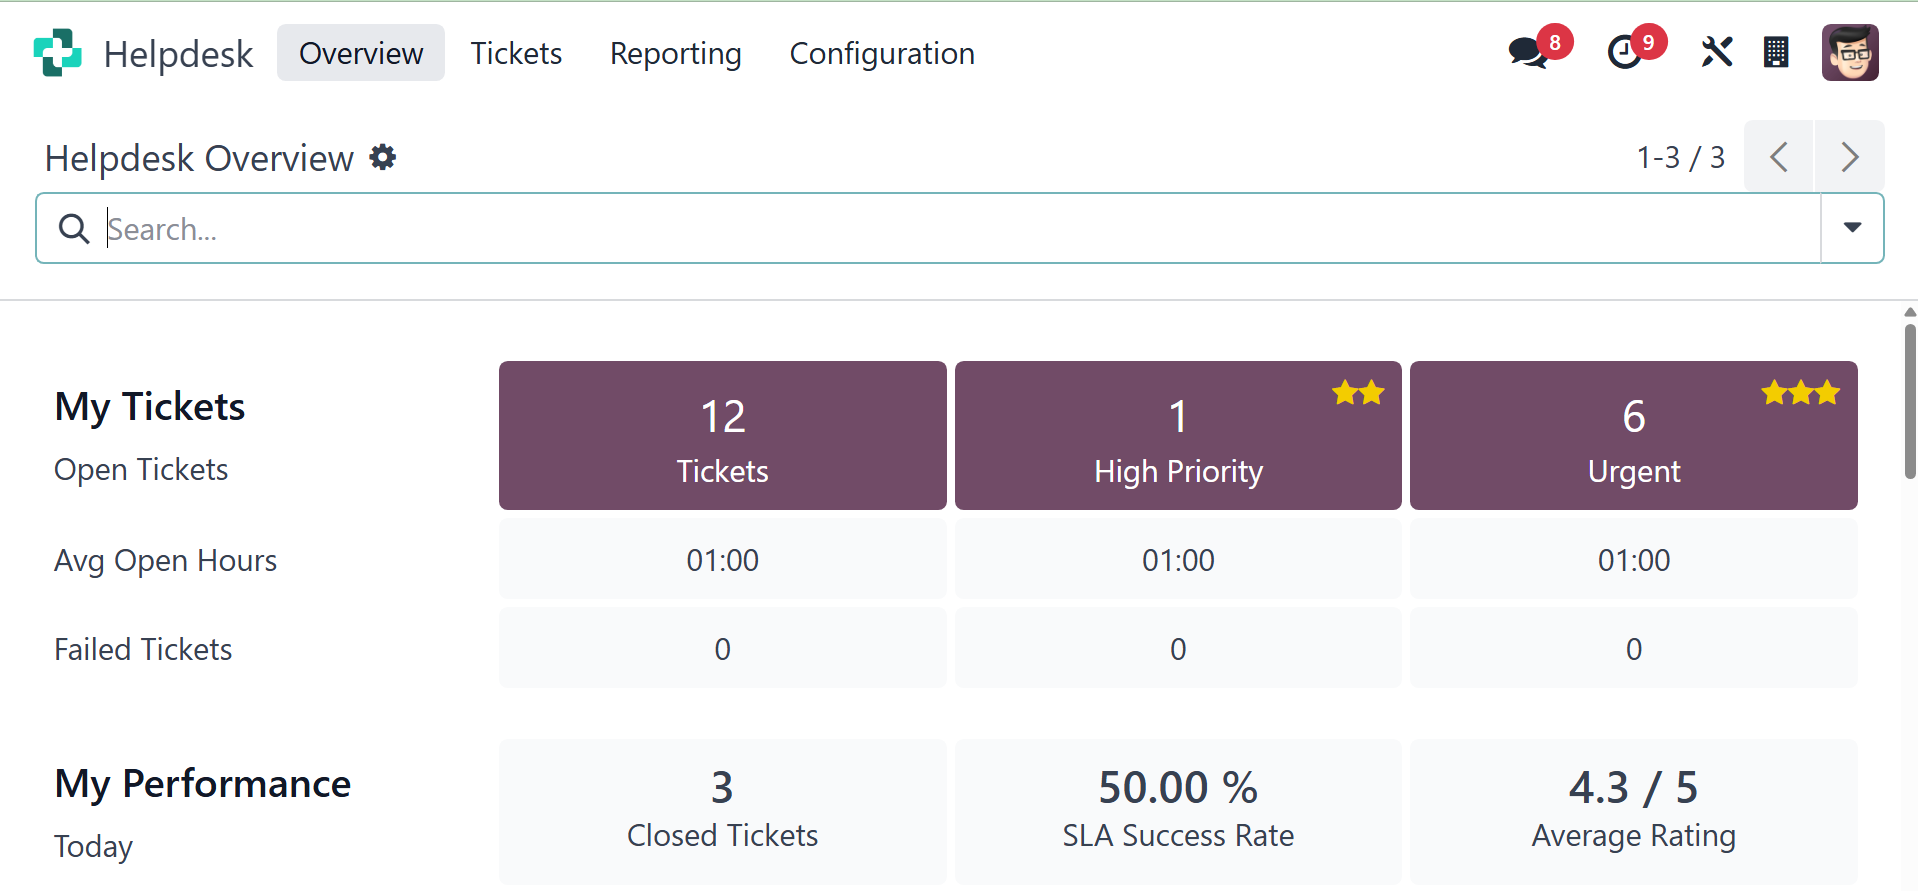The width and height of the screenshot is (1918, 891).
Task: Open the activities clock icon
Action: [1625, 52]
